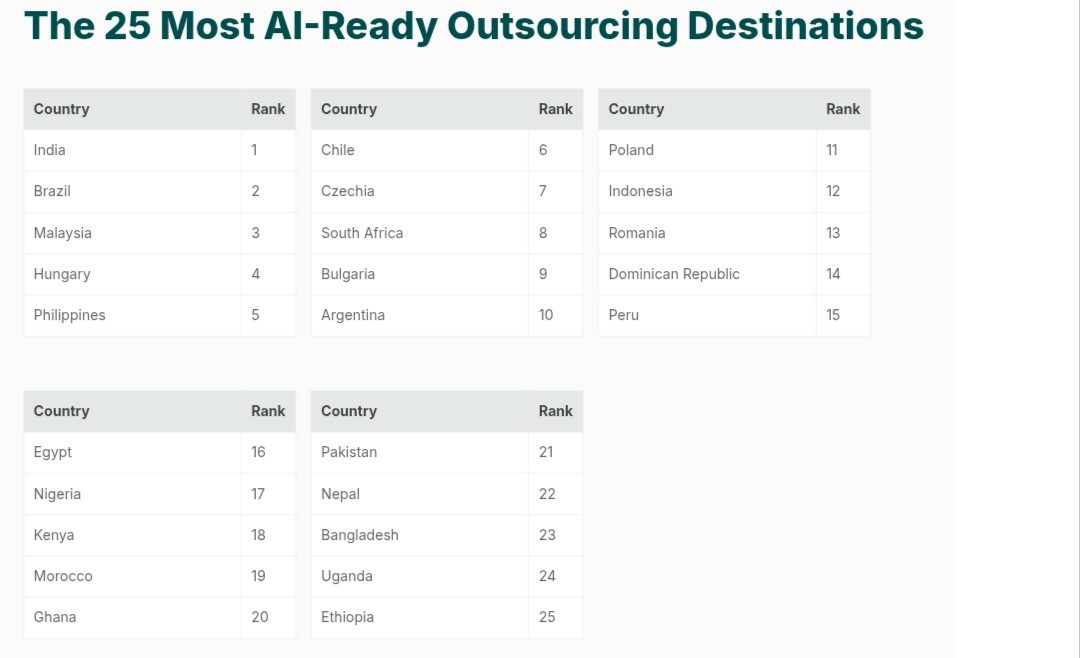
Task: Select the 'India' table cell
Action: point(132,150)
